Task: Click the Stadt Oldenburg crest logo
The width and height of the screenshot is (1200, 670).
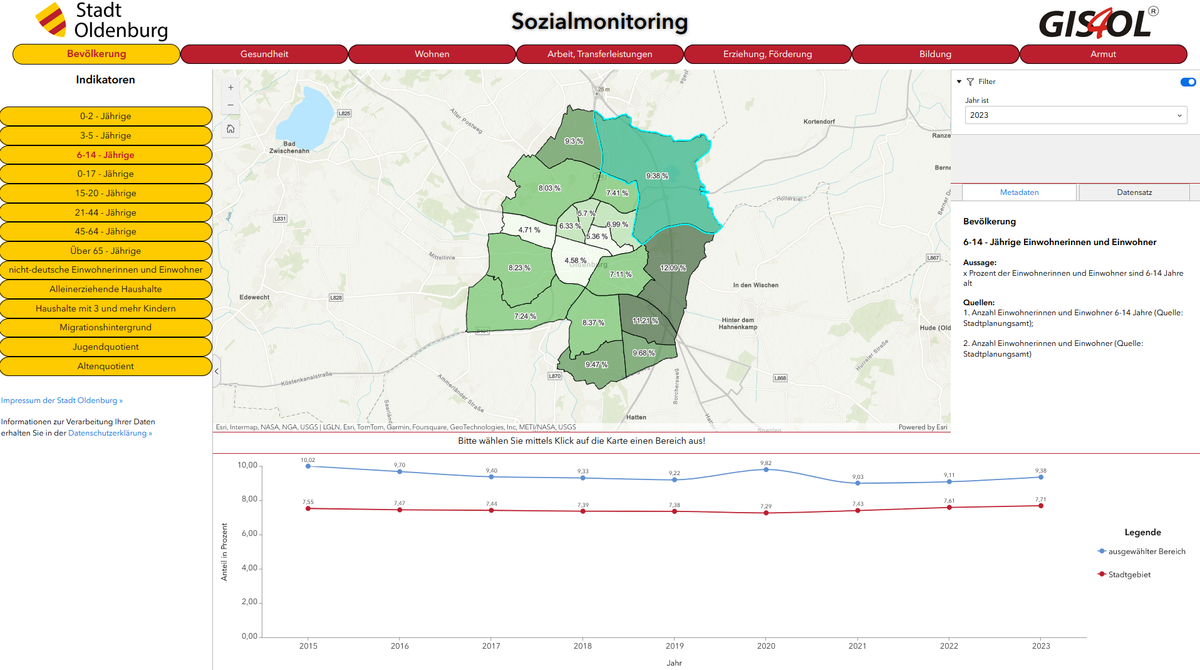Action: pos(51,19)
